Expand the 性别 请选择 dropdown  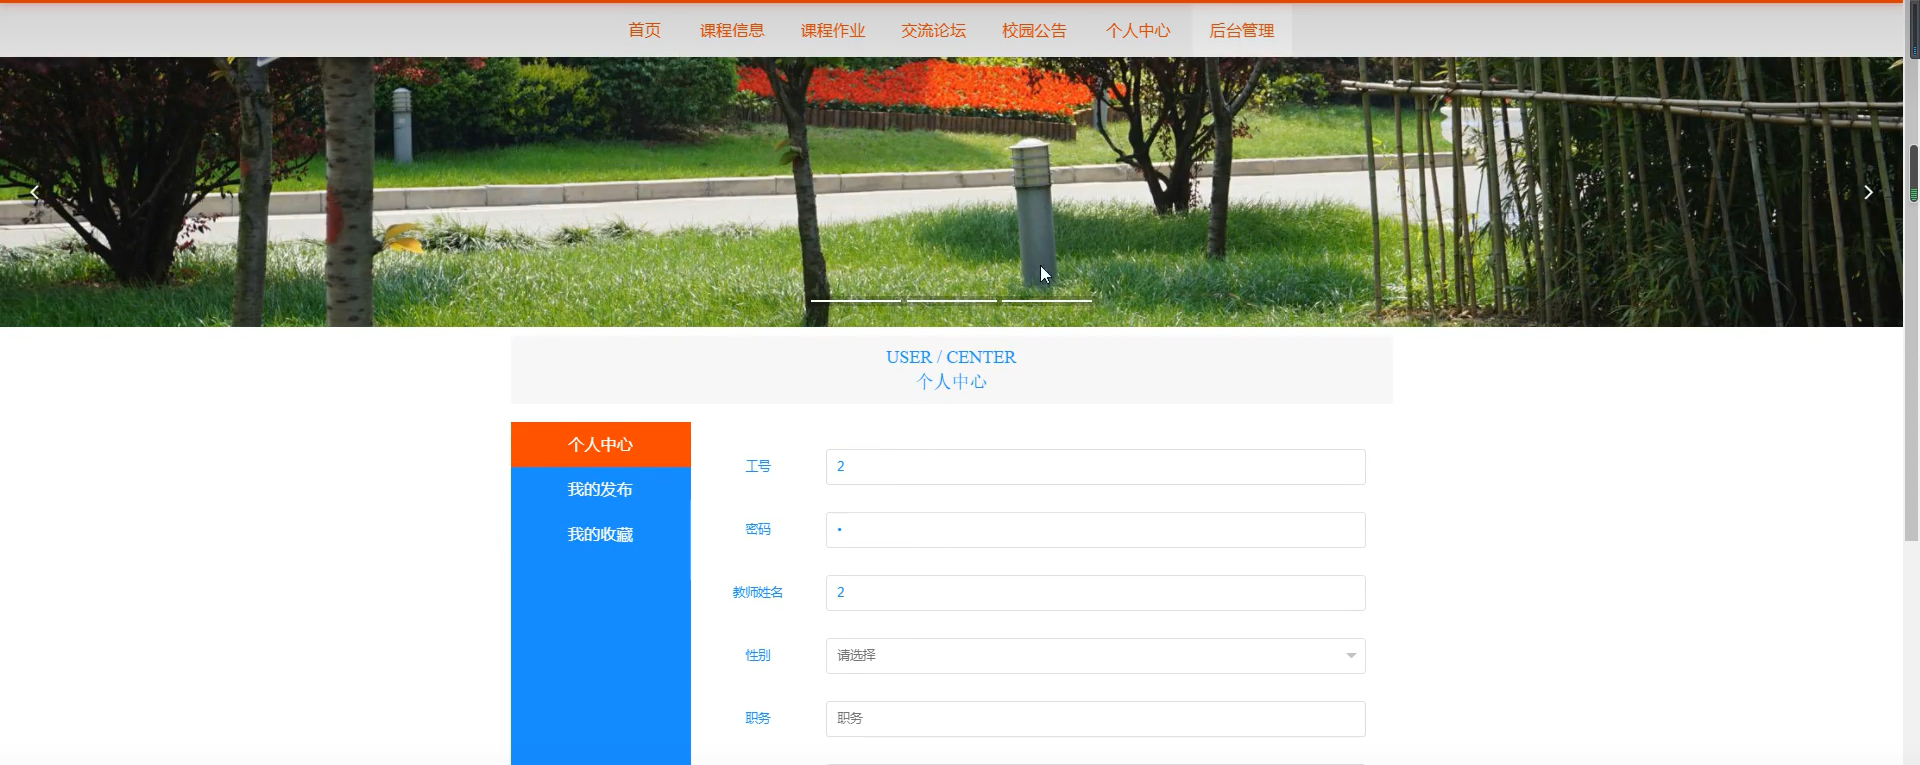[1095, 656]
